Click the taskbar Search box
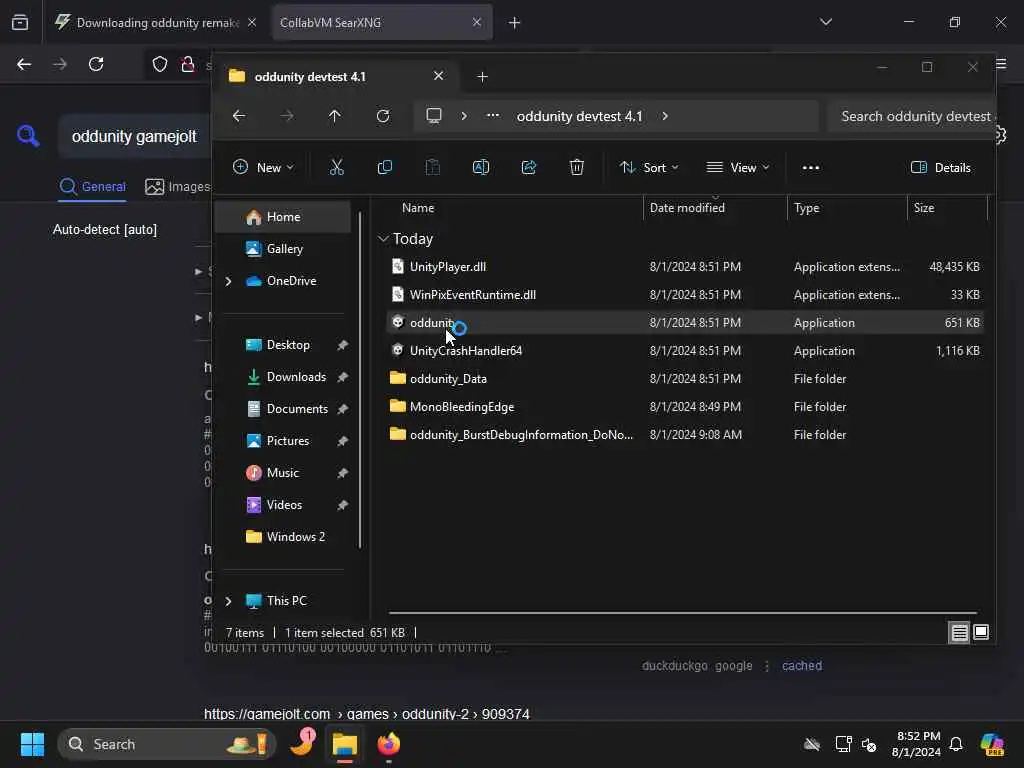Image resolution: width=1024 pixels, height=768 pixels. (x=167, y=744)
